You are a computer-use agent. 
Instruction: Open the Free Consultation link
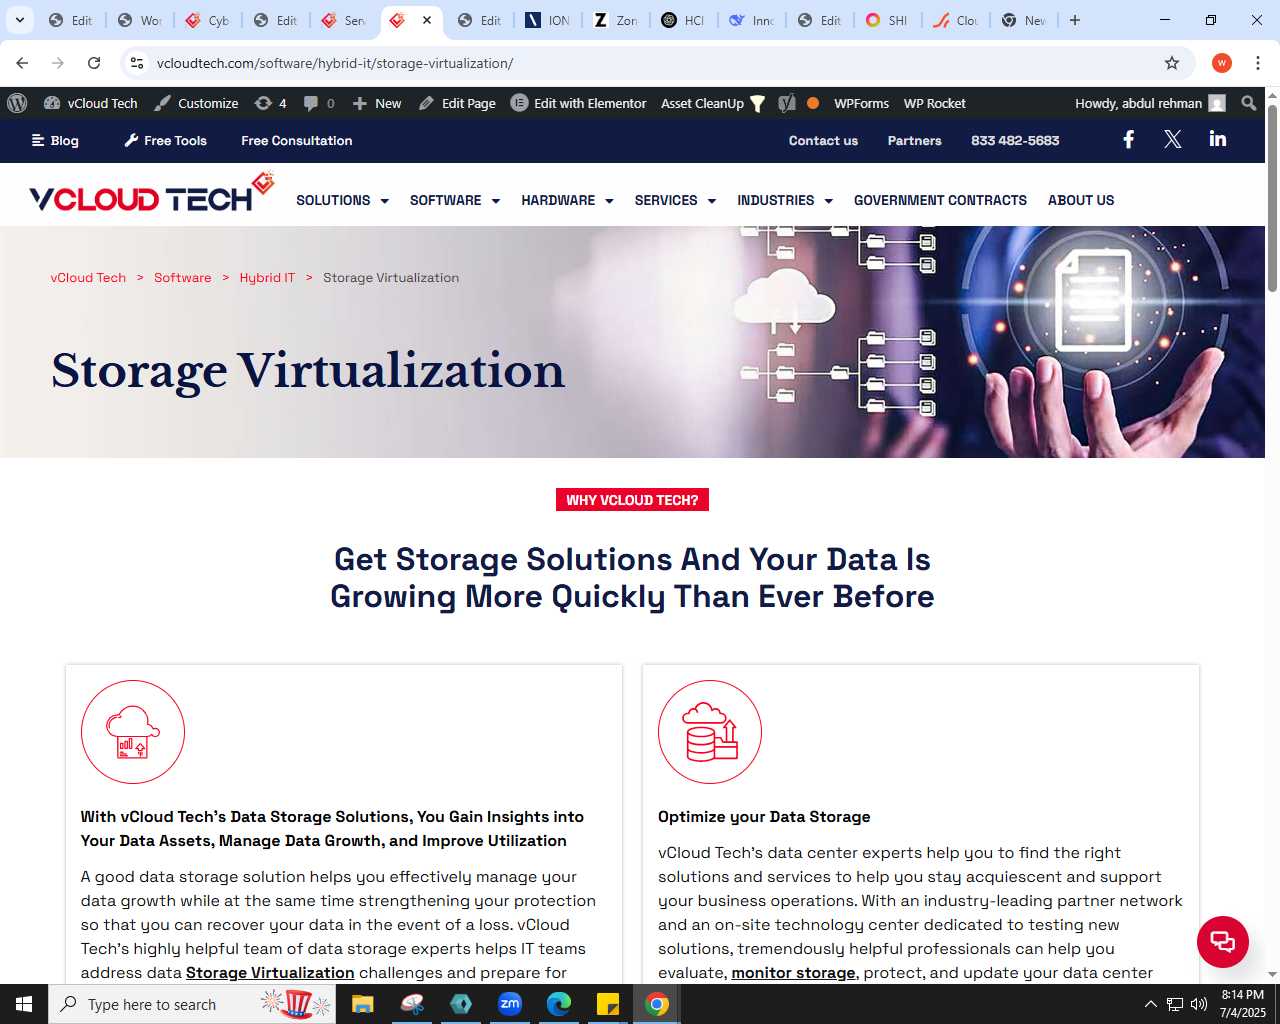point(296,141)
